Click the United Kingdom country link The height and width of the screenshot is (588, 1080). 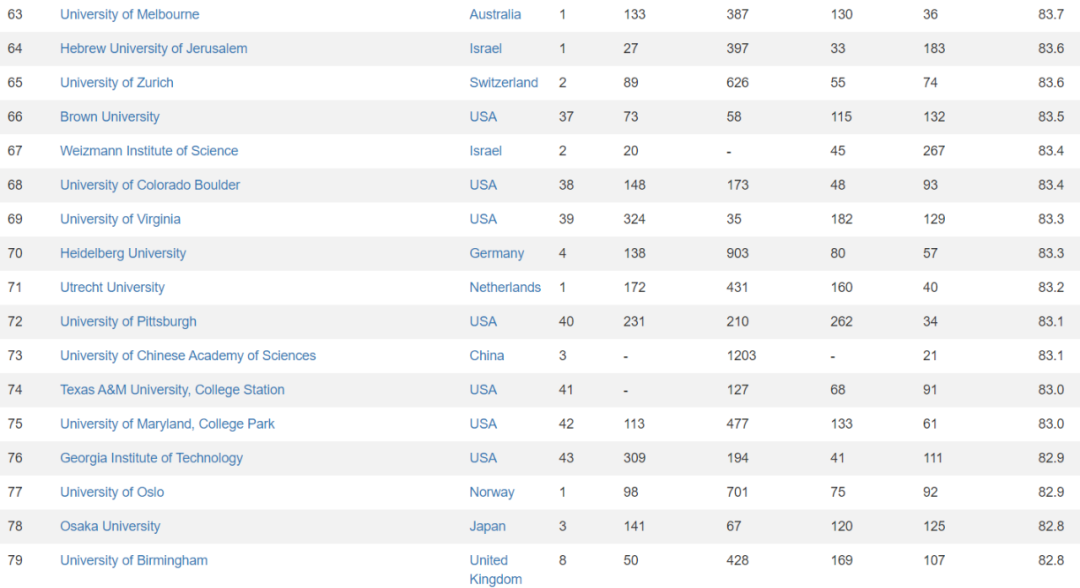496,570
